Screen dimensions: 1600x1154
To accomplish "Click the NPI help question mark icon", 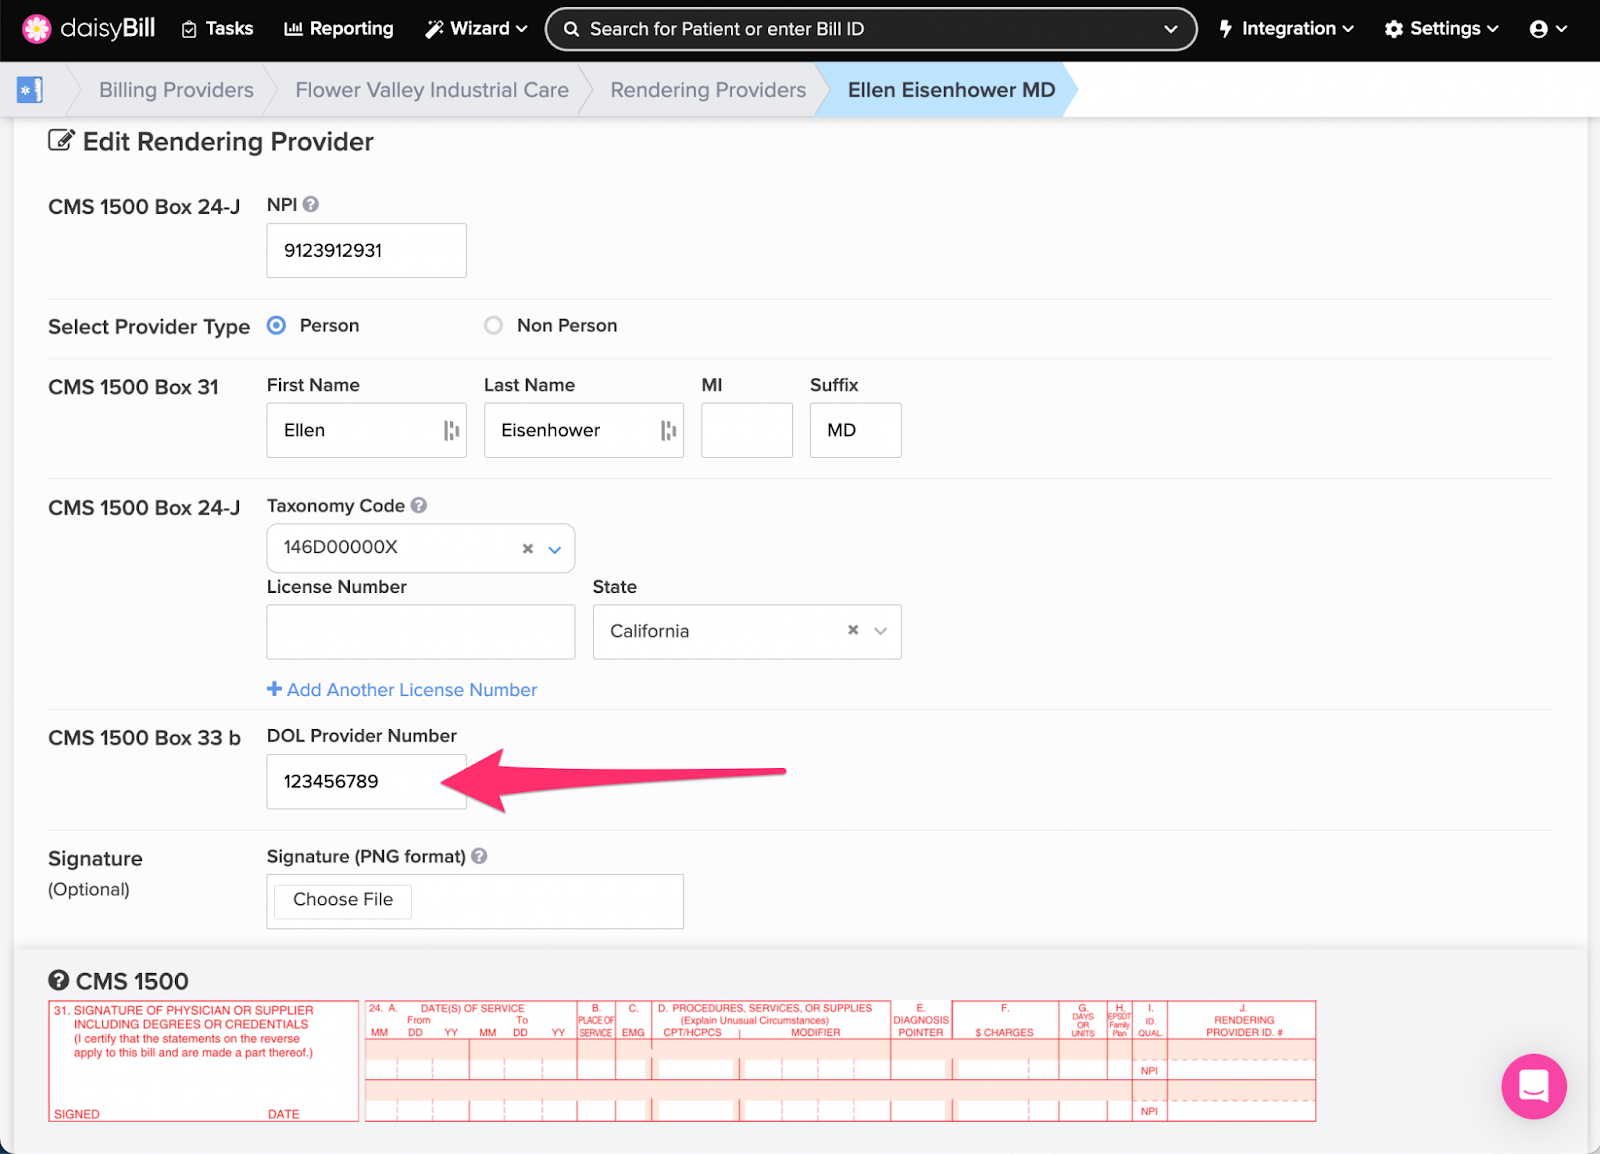I will pyautogui.click(x=311, y=204).
